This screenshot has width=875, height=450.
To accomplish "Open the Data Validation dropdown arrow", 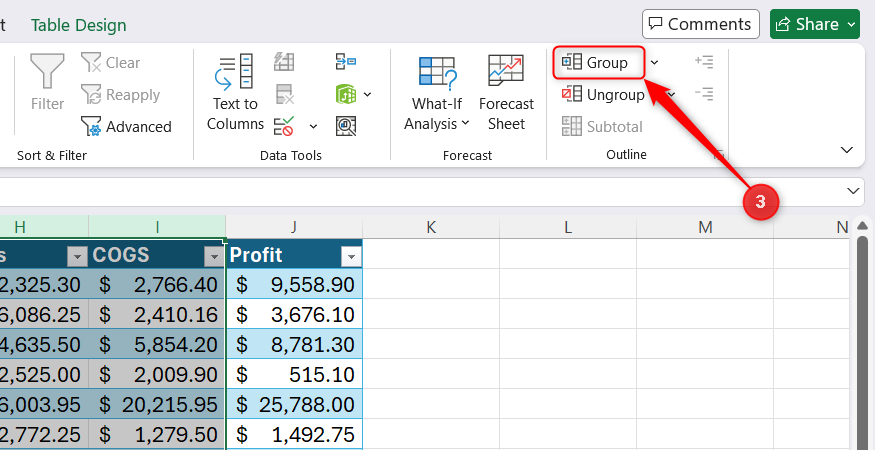I will pos(314,127).
